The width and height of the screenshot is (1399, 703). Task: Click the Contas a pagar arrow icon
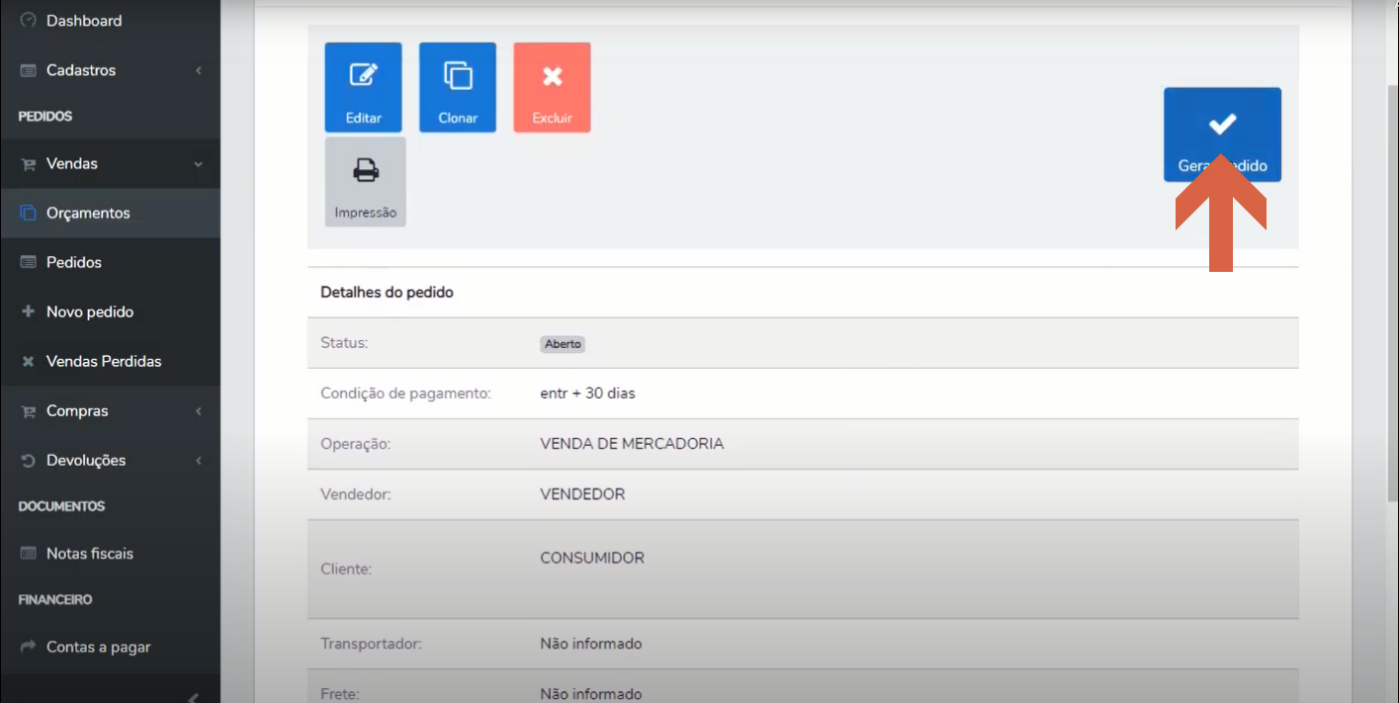click(x=28, y=647)
